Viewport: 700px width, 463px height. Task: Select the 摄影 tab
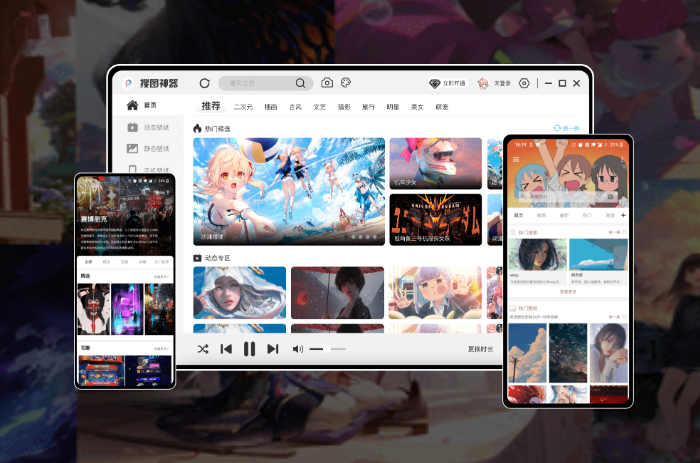(x=344, y=107)
